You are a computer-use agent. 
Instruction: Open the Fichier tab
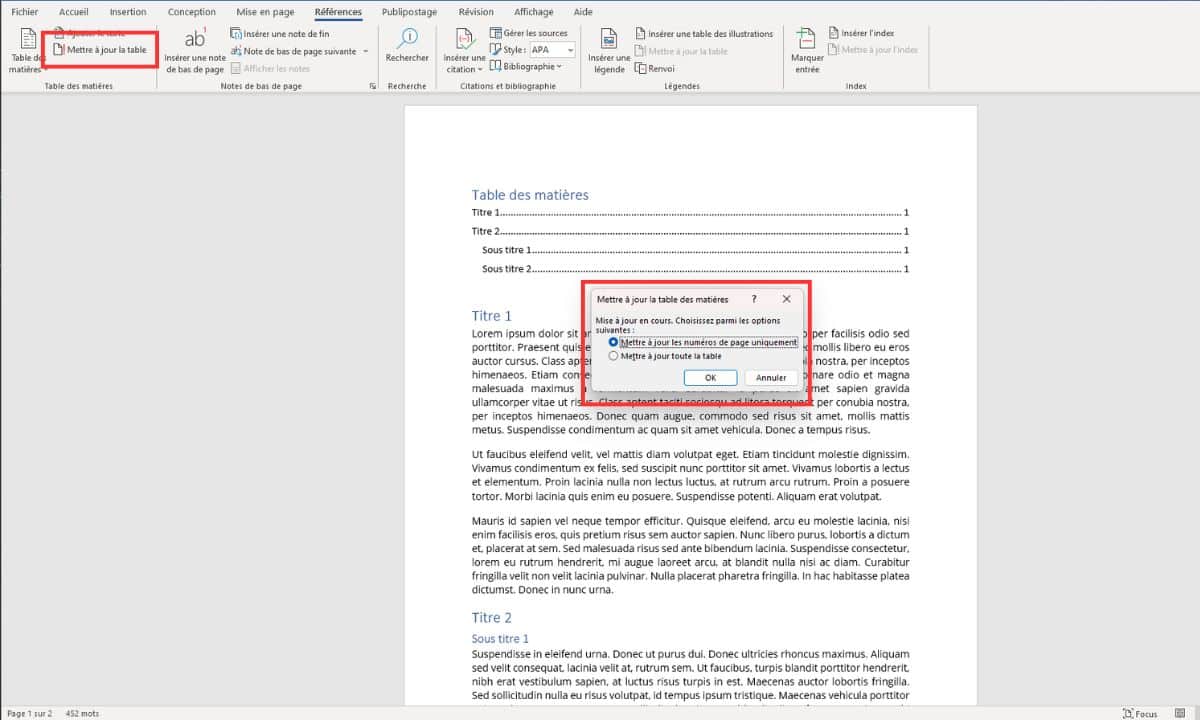click(24, 12)
